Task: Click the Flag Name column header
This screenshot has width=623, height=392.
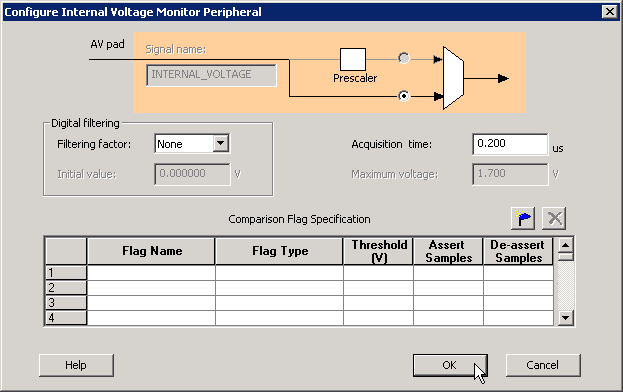Action: pos(151,251)
